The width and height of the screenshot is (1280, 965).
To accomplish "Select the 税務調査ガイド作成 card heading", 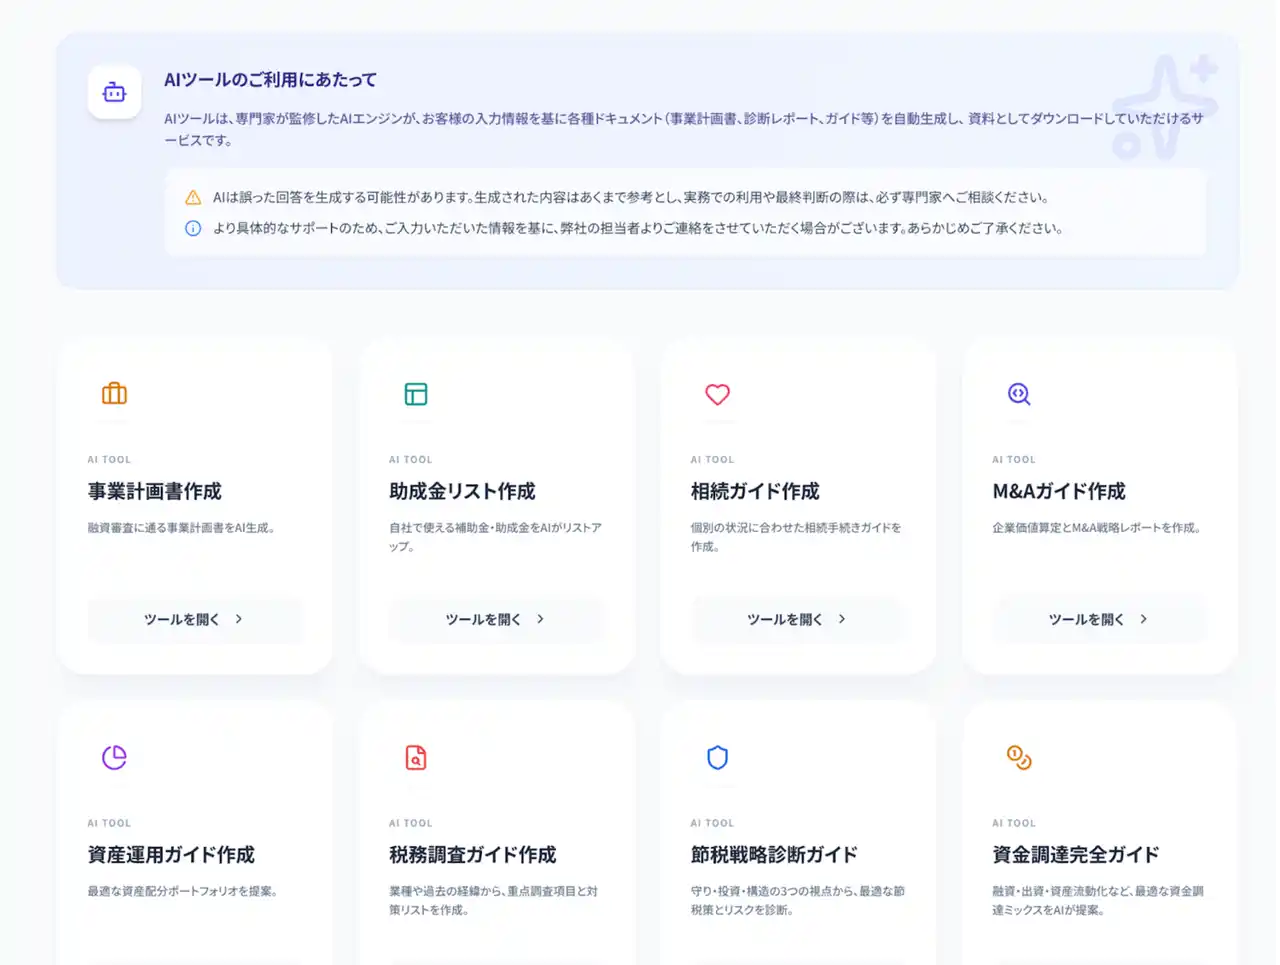I will point(472,855).
